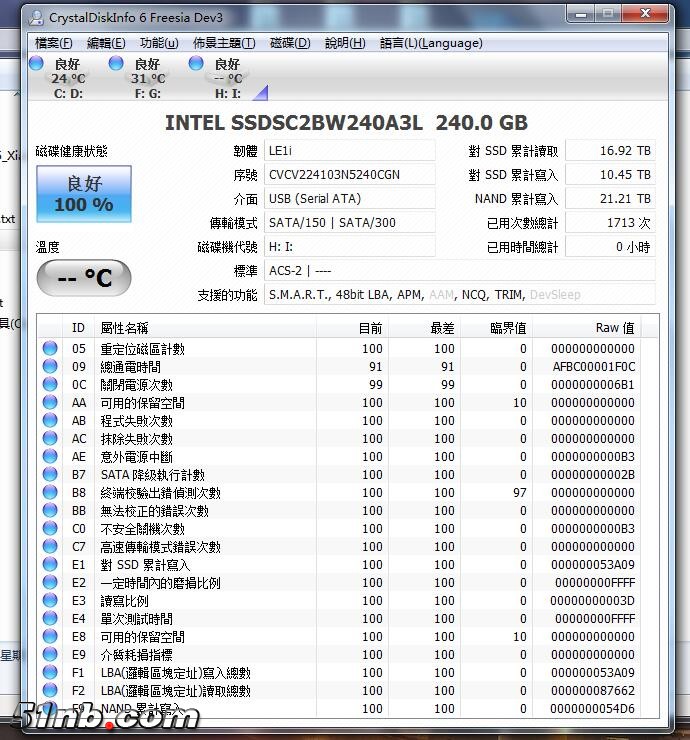Click the 最差 column header

tap(424, 328)
